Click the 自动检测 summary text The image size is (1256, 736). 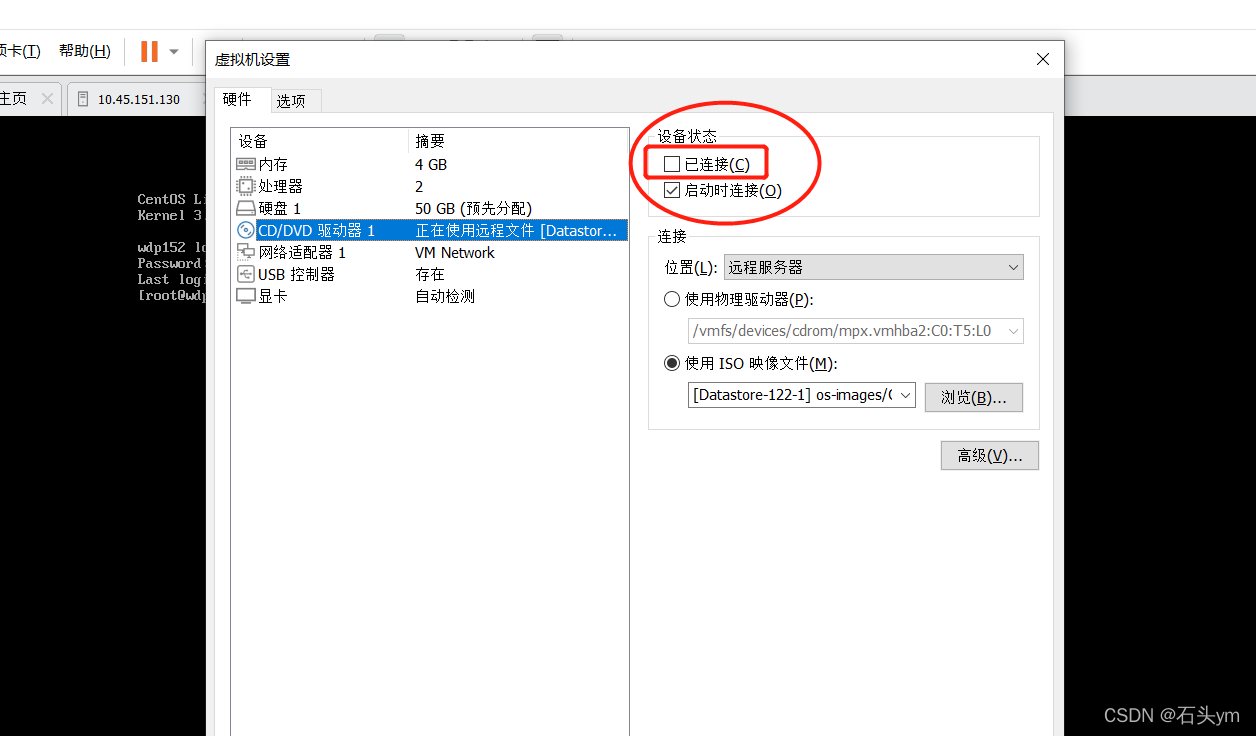tap(445, 296)
